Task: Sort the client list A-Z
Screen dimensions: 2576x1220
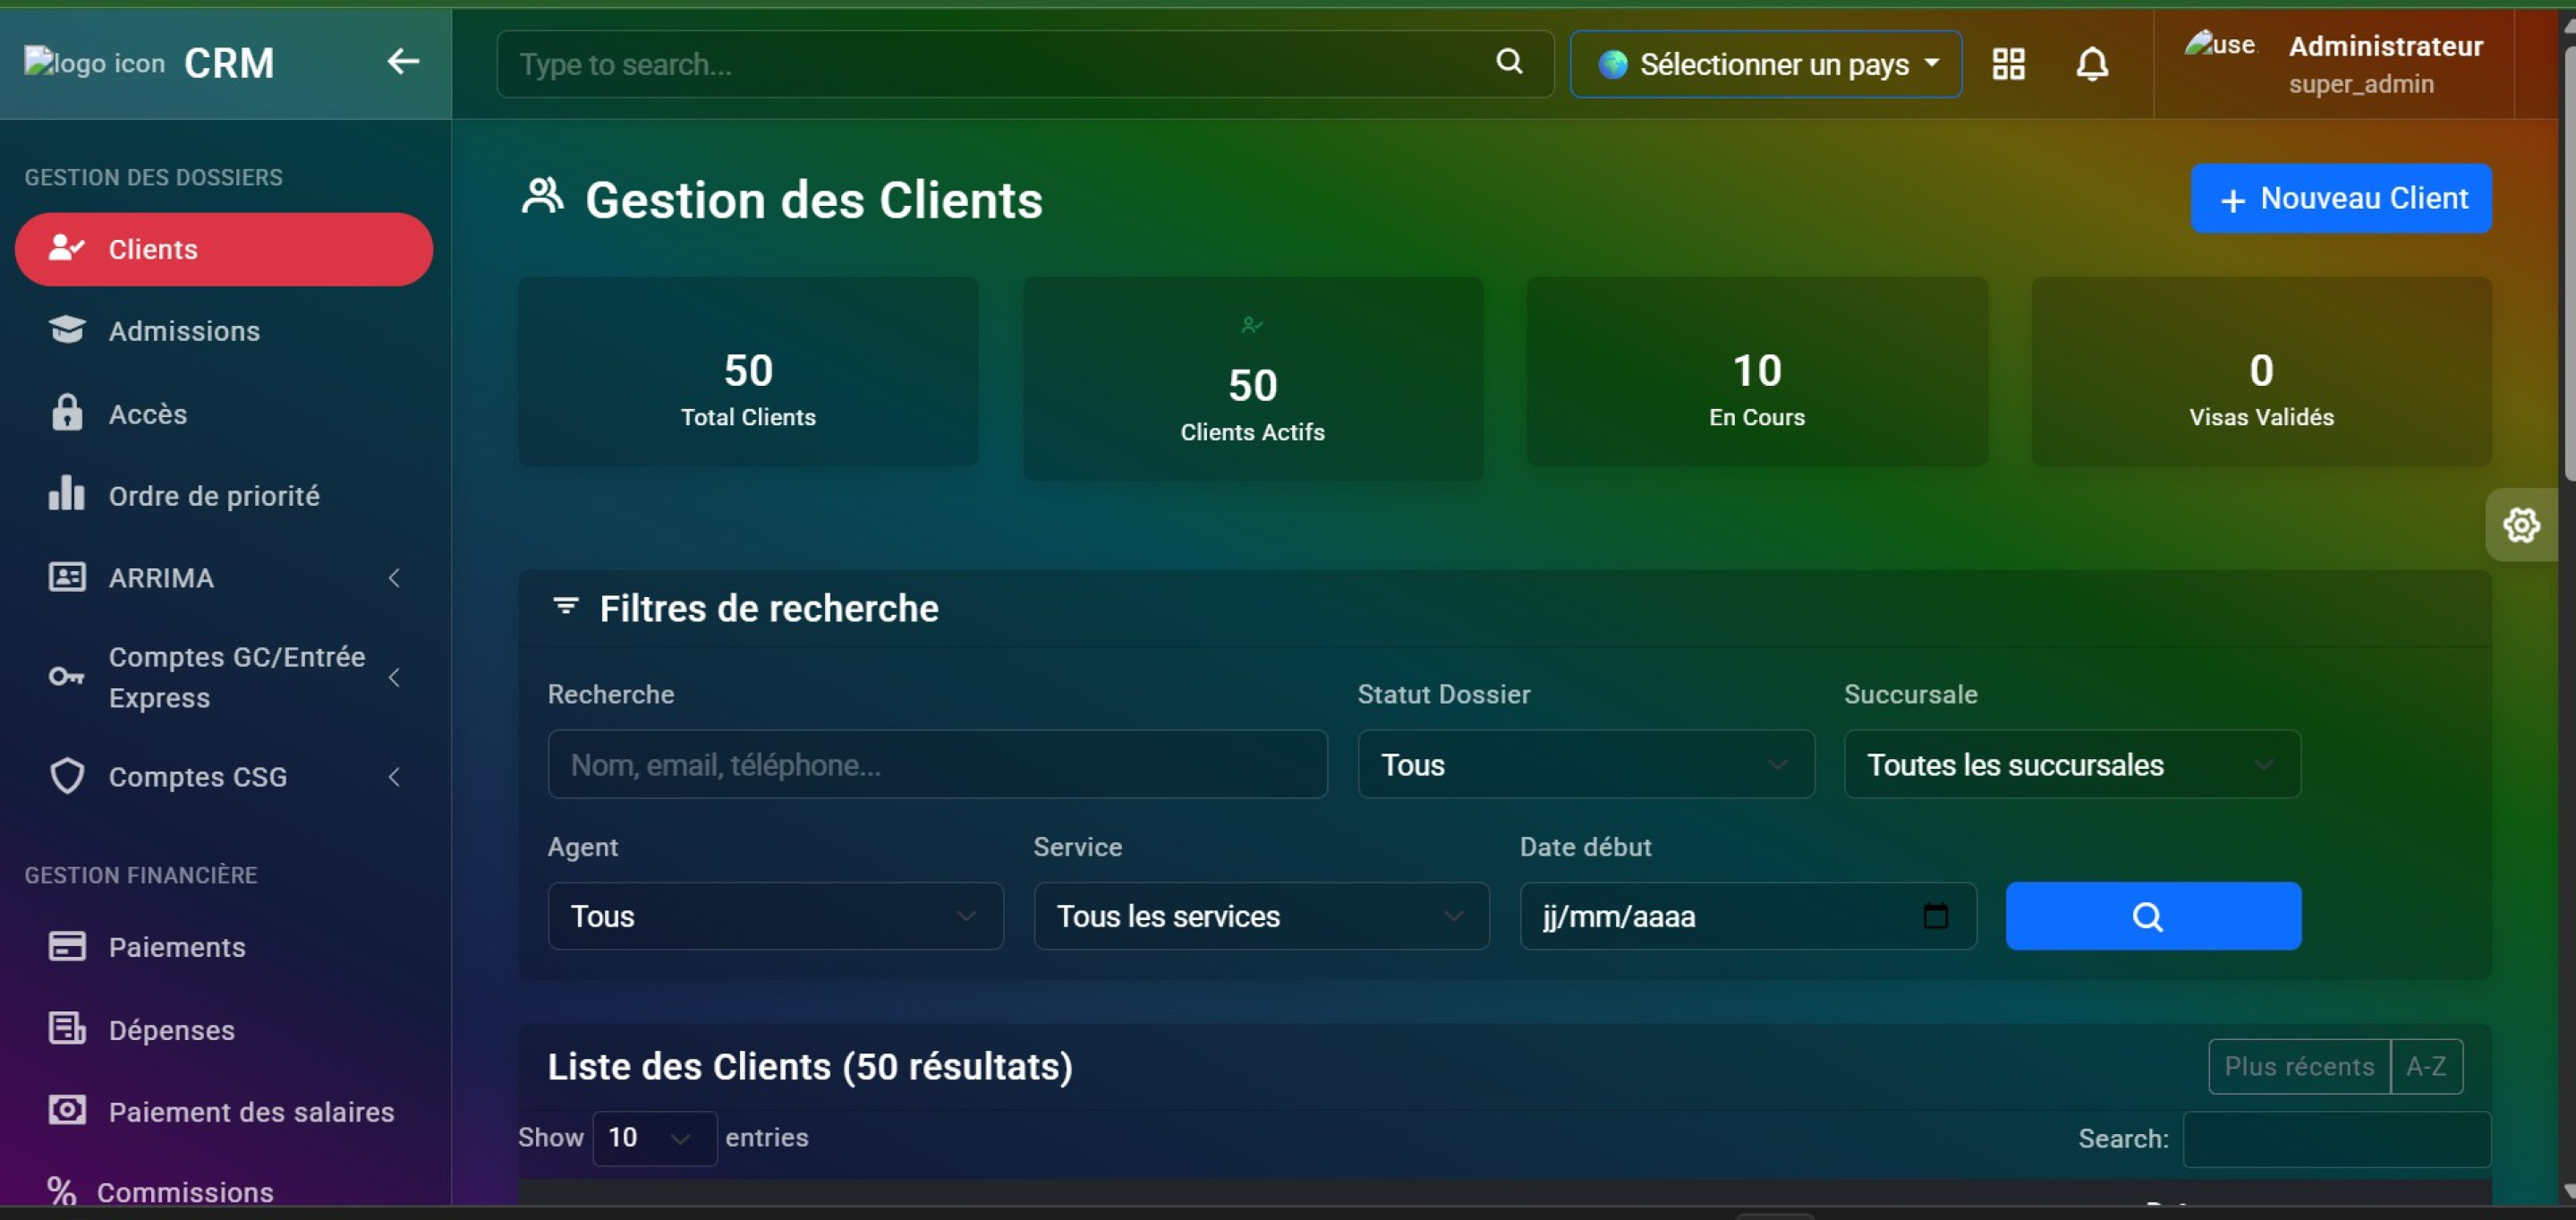Action: (2425, 1066)
